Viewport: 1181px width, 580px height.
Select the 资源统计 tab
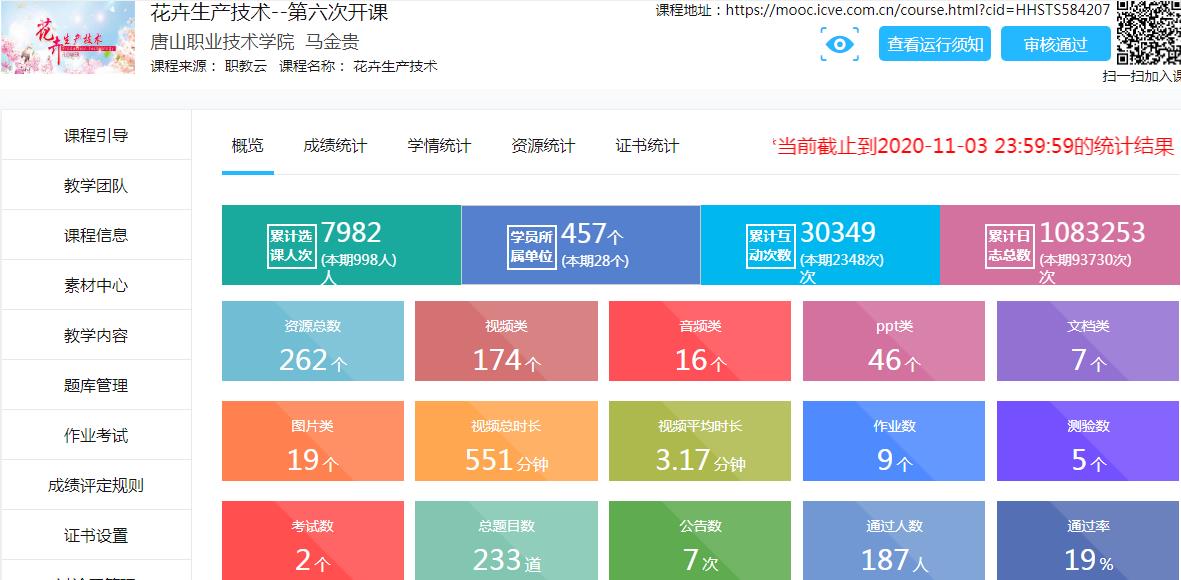click(x=543, y=146)
